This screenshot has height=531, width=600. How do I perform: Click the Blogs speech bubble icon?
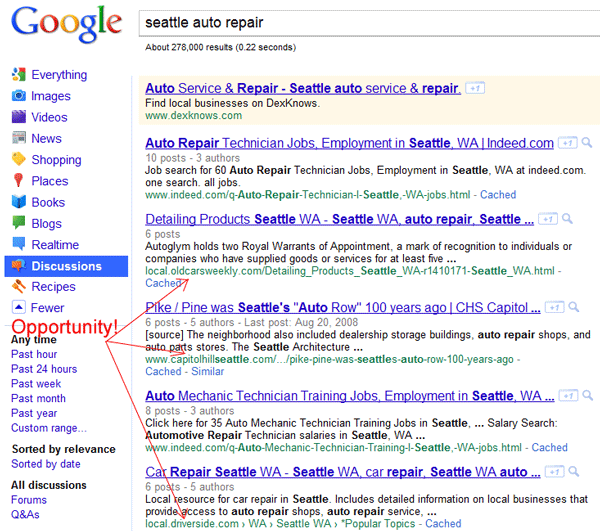coord(19,223)
